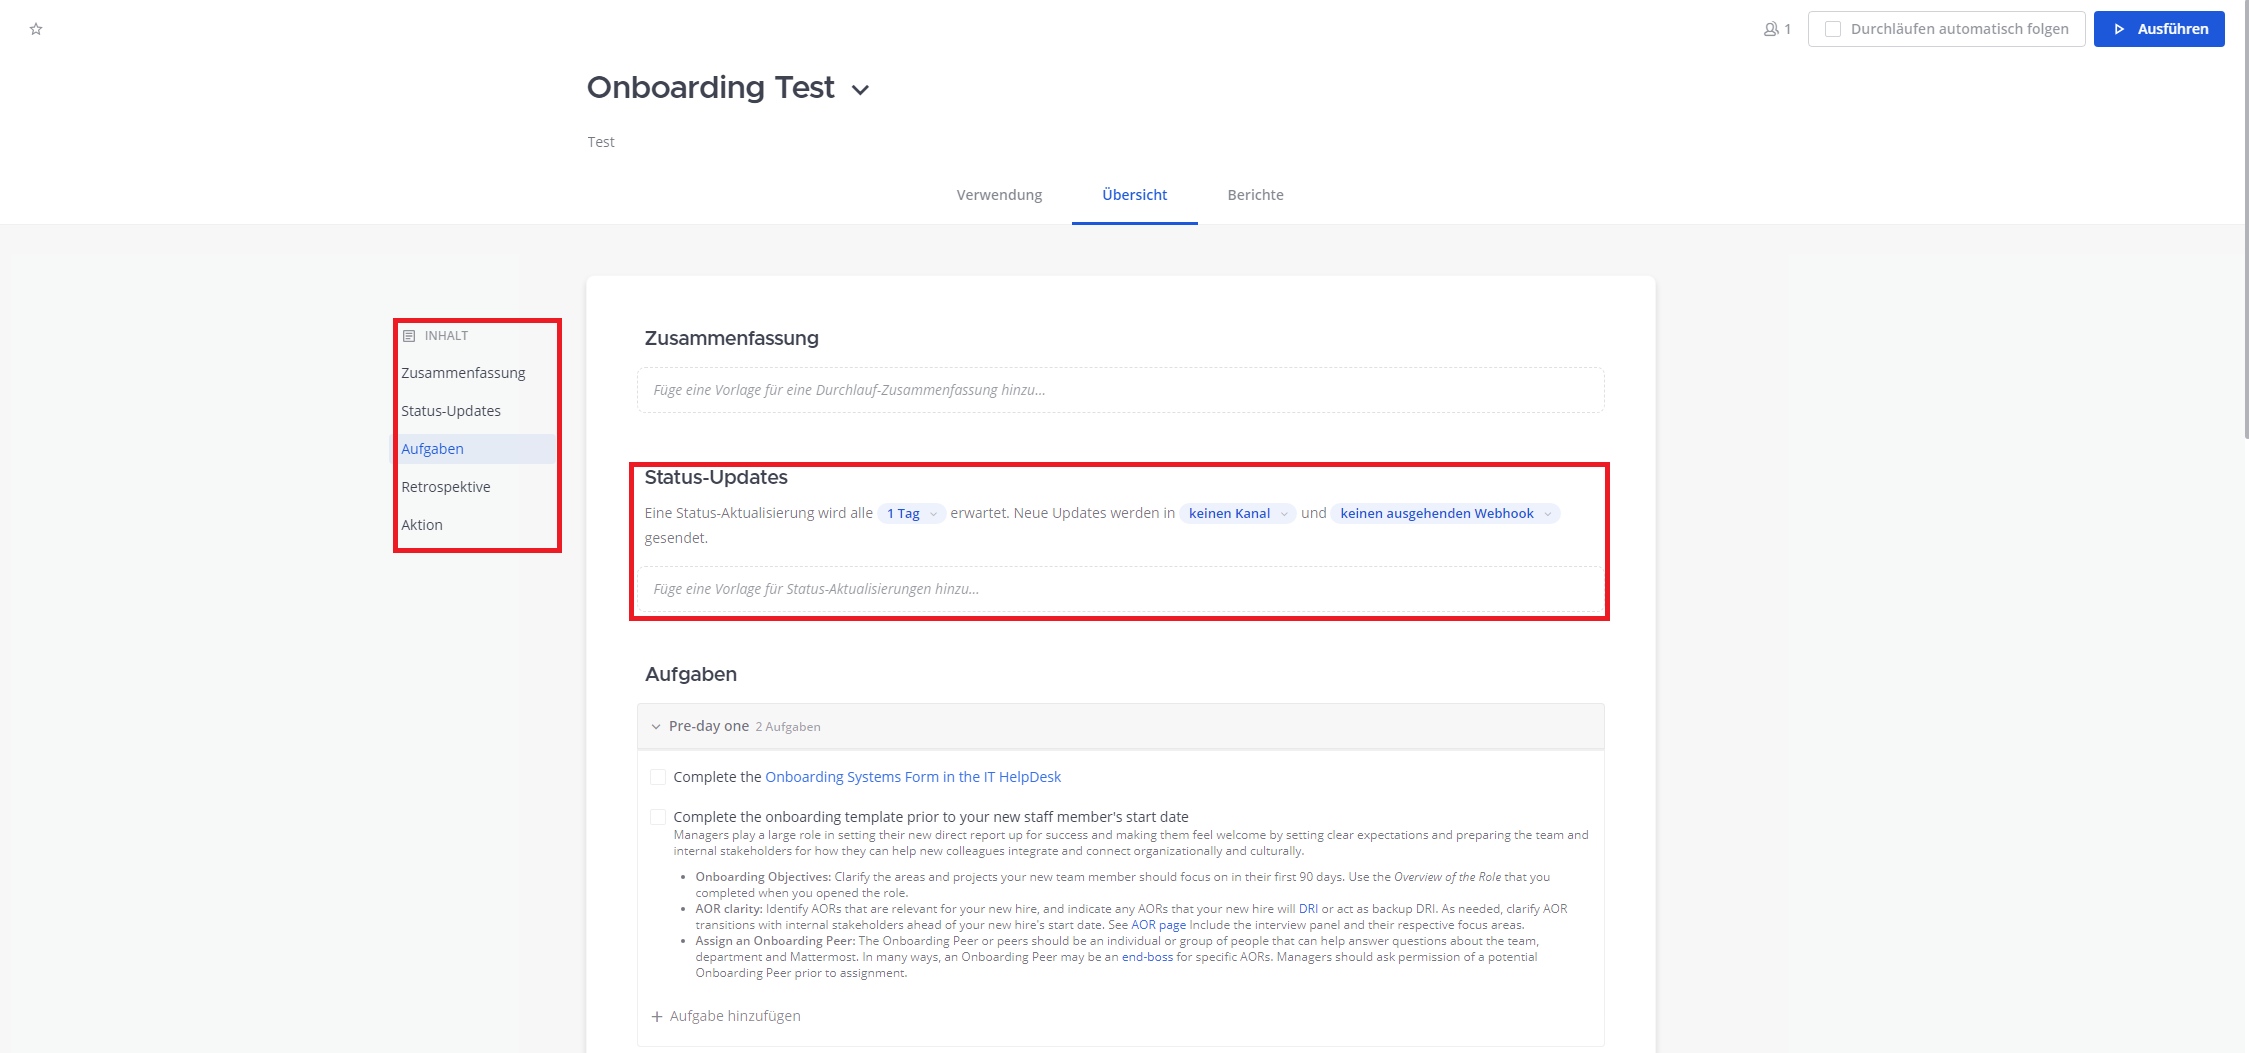Image resolution: width=2249 pixels, height=1053 pixels.
Task: Open Onboarding Systems Form HelpDesk link
Action: [912, 777]
